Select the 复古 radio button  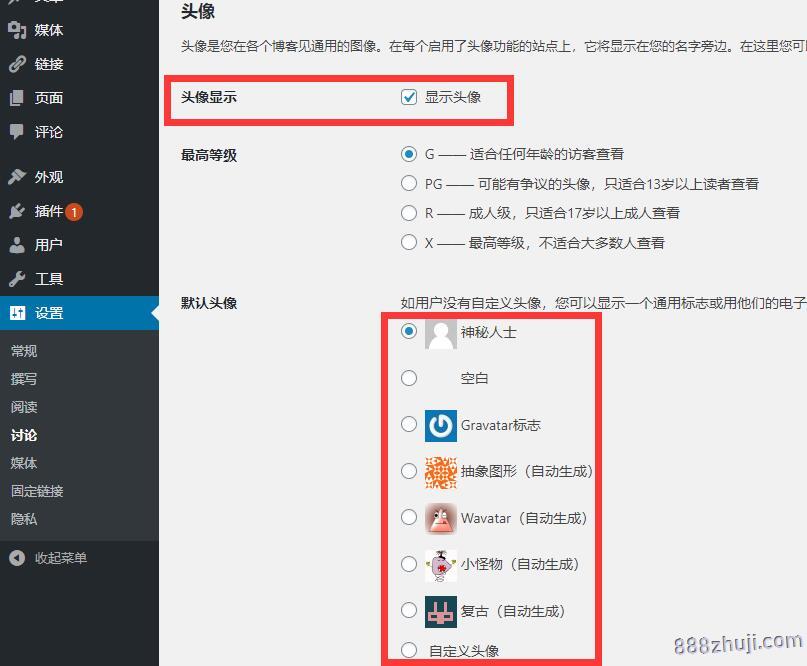(409, 610)
